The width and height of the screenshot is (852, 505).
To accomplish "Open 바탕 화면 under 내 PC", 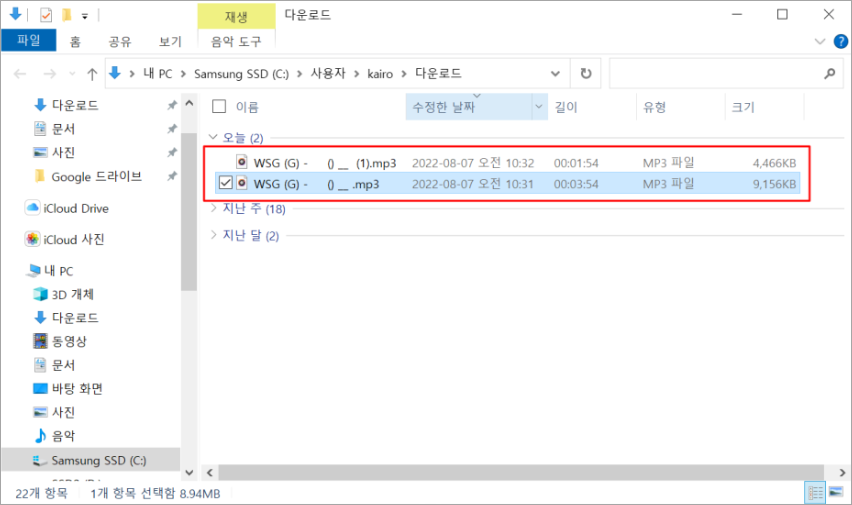I will click(77, 389).
